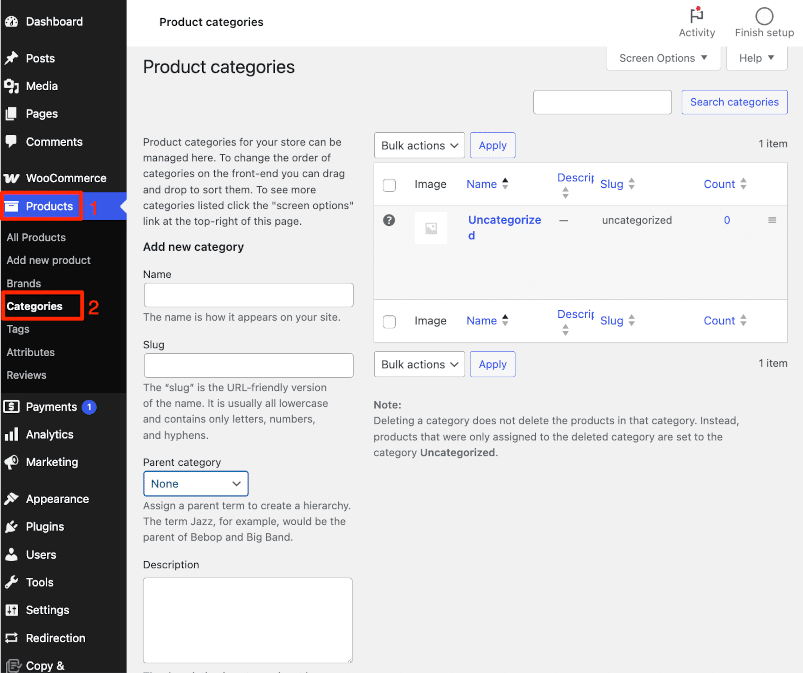Click the Analytics bar chart icon
Image resolution: width=803 pixels, height=673 pixels.
[11, 434]
